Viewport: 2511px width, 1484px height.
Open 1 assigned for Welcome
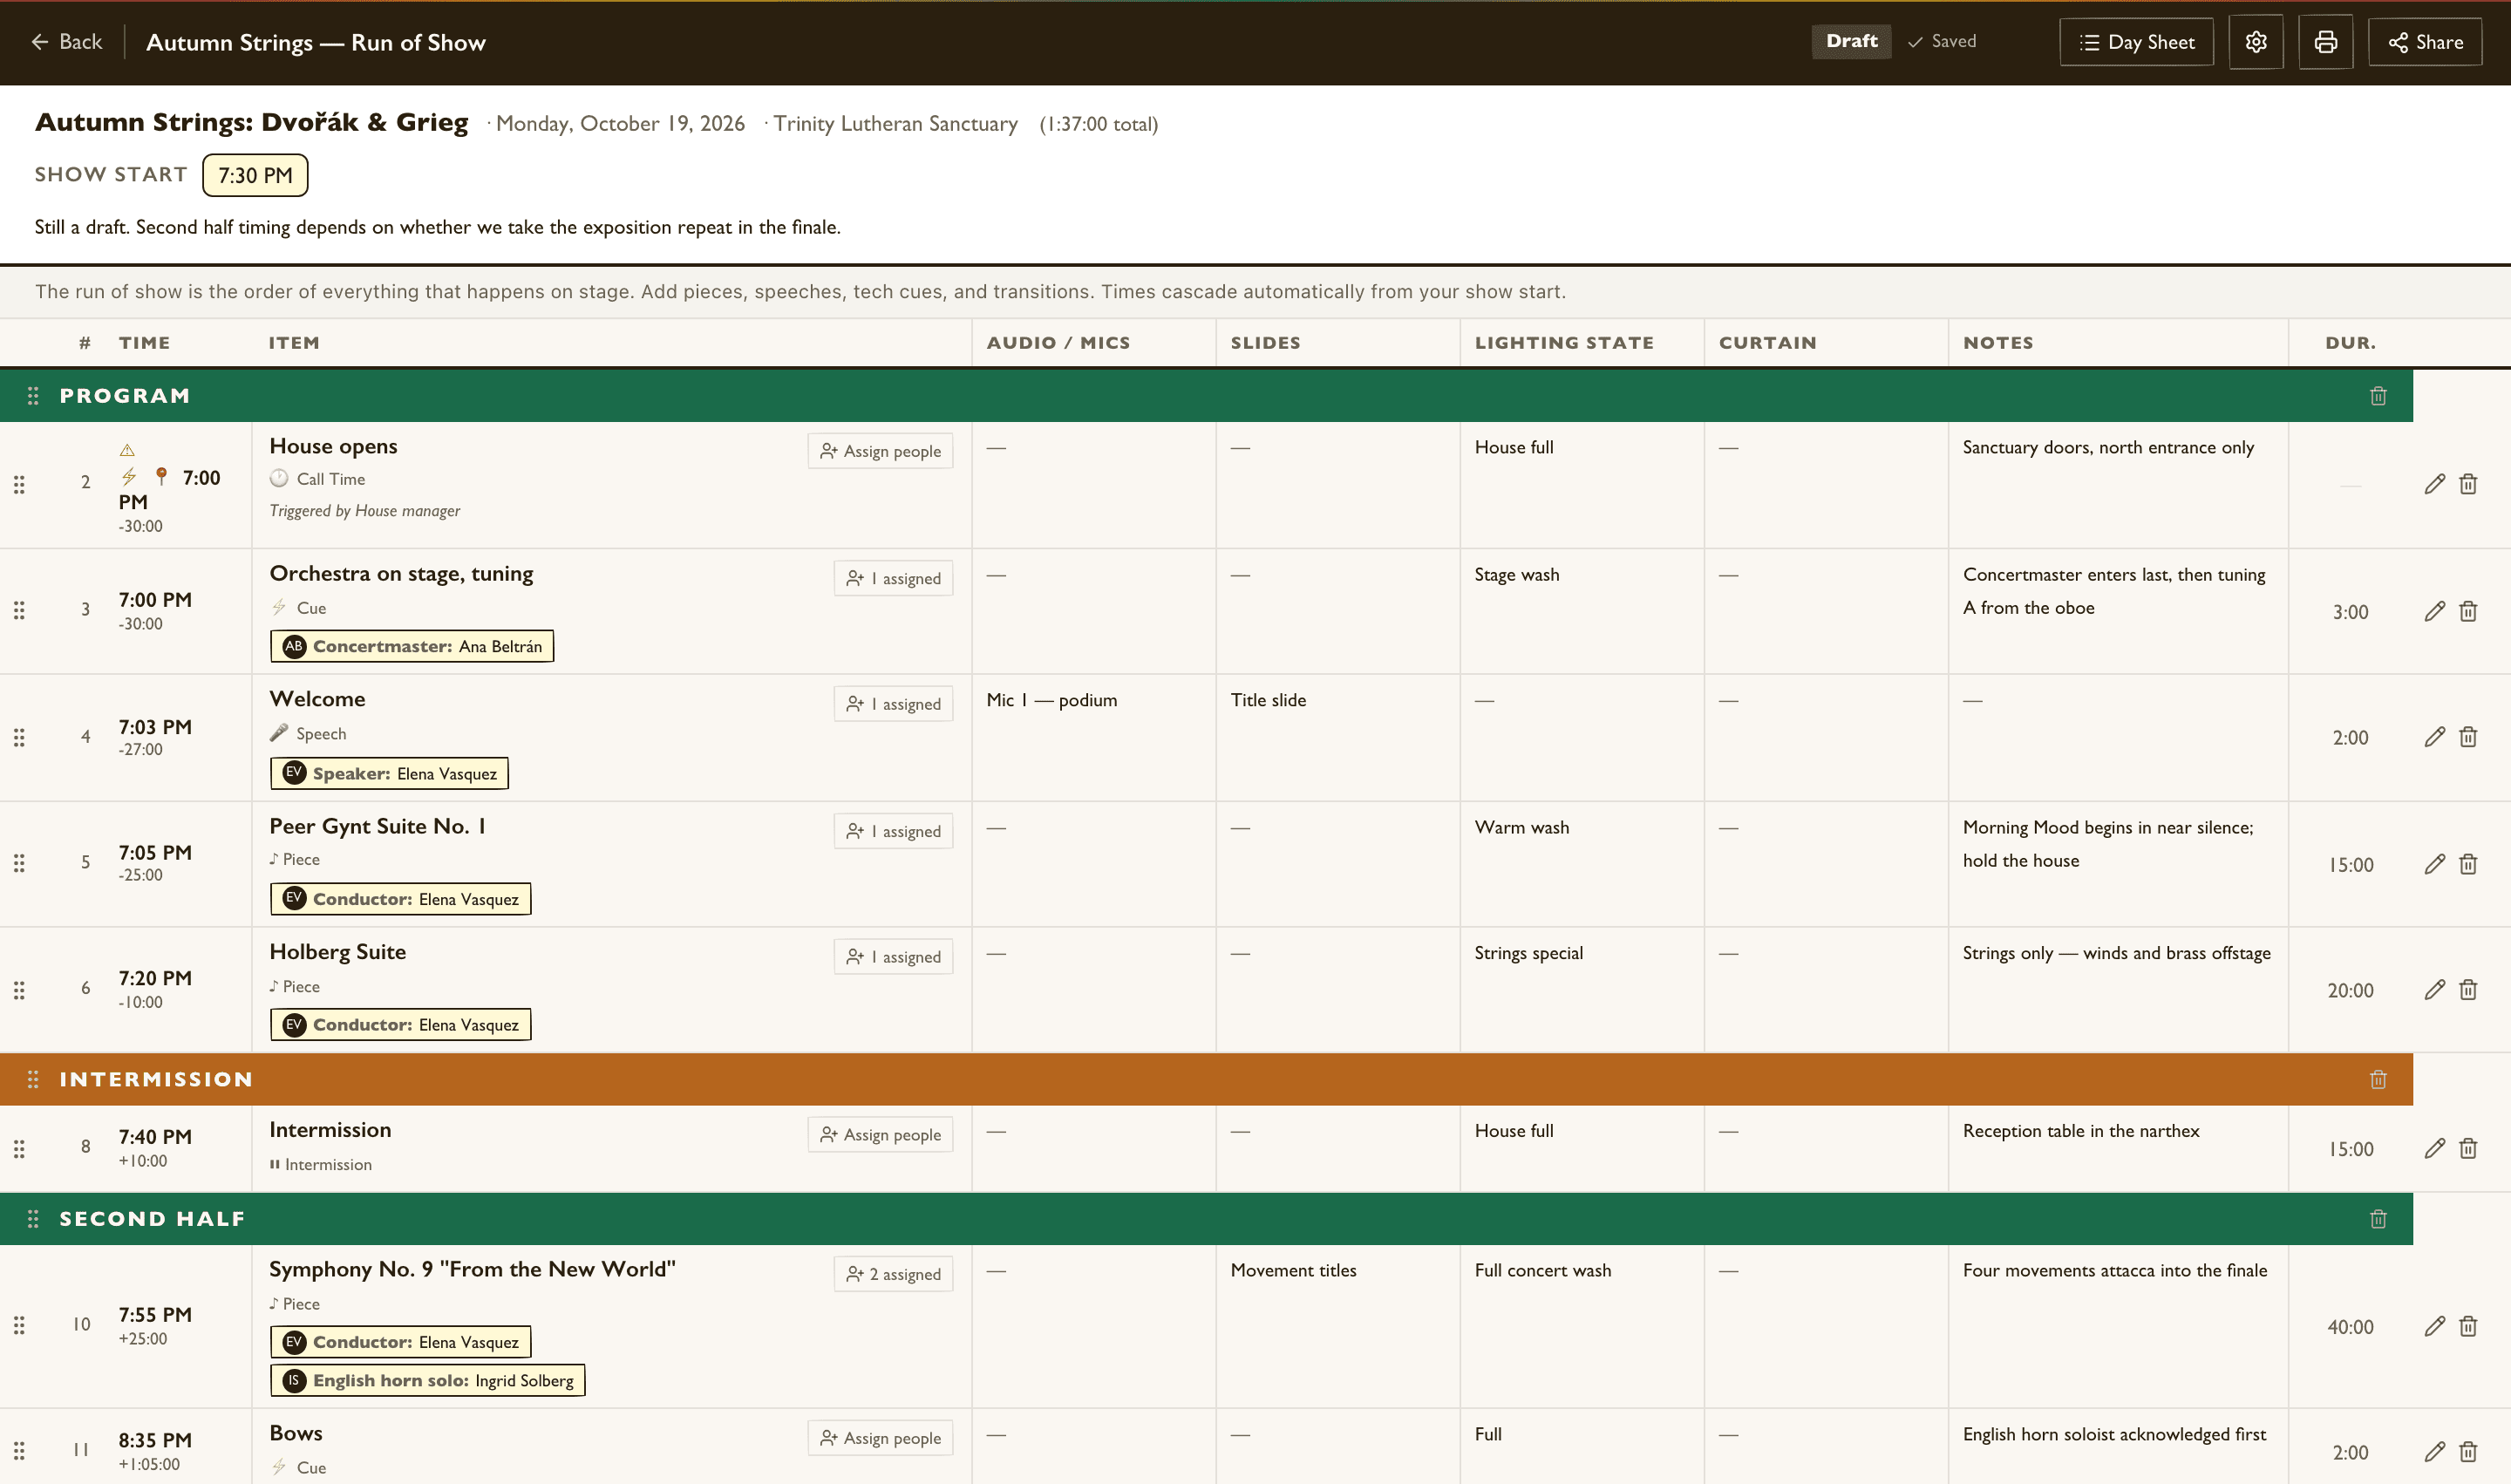point(893,704)
